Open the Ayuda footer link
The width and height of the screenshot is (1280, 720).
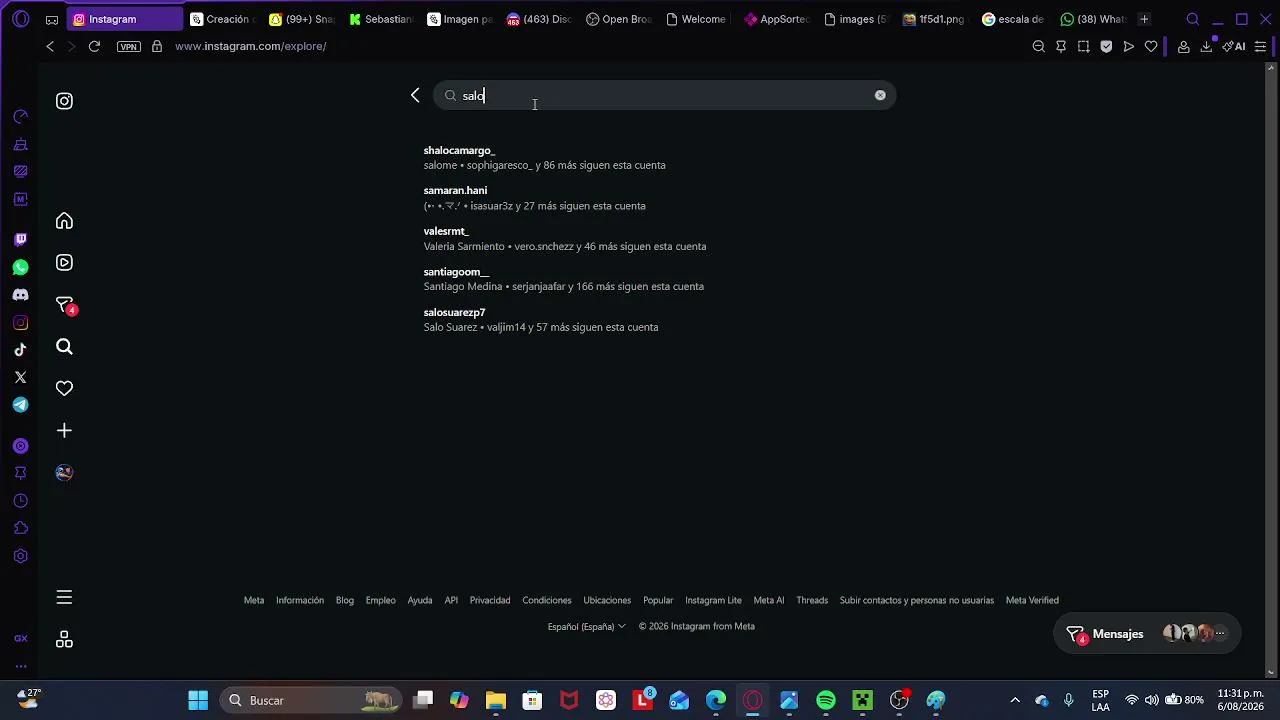click(x=420, y=600)
